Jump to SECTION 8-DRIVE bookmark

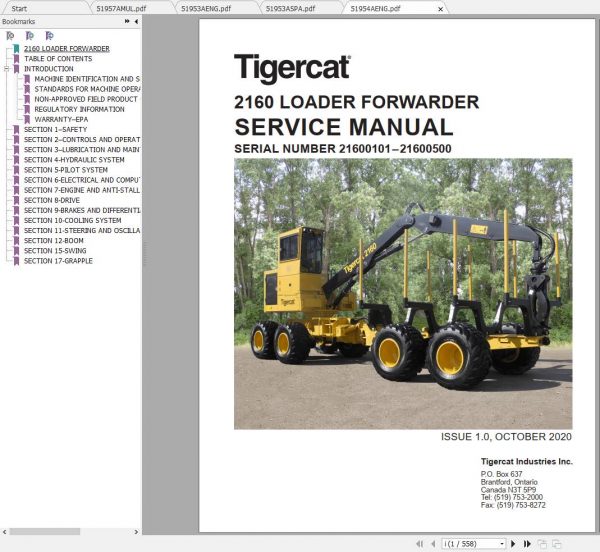[52, 200]
